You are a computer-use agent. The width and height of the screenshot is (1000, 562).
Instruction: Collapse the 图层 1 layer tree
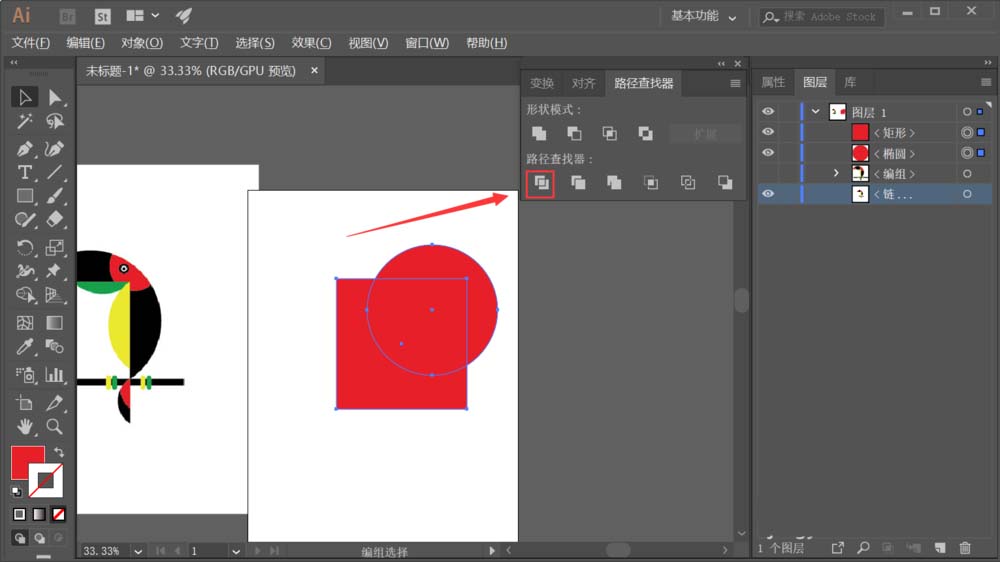click(815, 112)
